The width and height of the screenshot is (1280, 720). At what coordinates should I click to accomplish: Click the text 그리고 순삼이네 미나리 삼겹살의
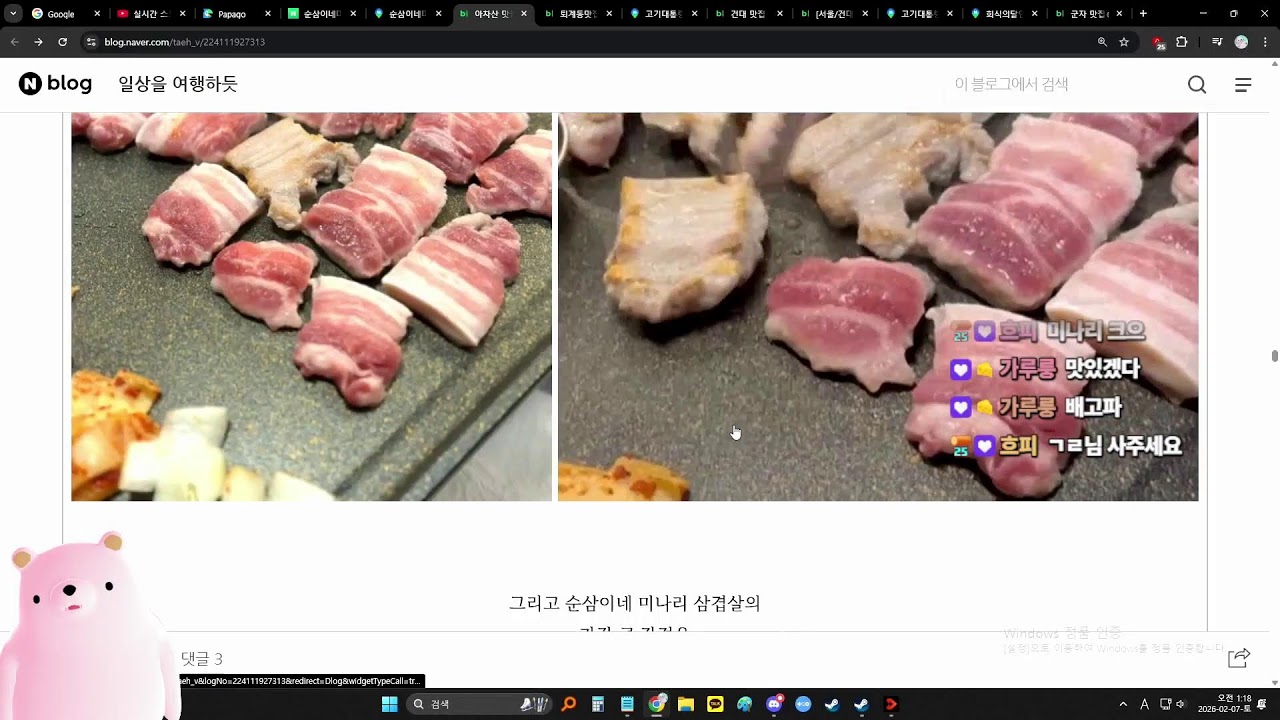click(635, 603)
